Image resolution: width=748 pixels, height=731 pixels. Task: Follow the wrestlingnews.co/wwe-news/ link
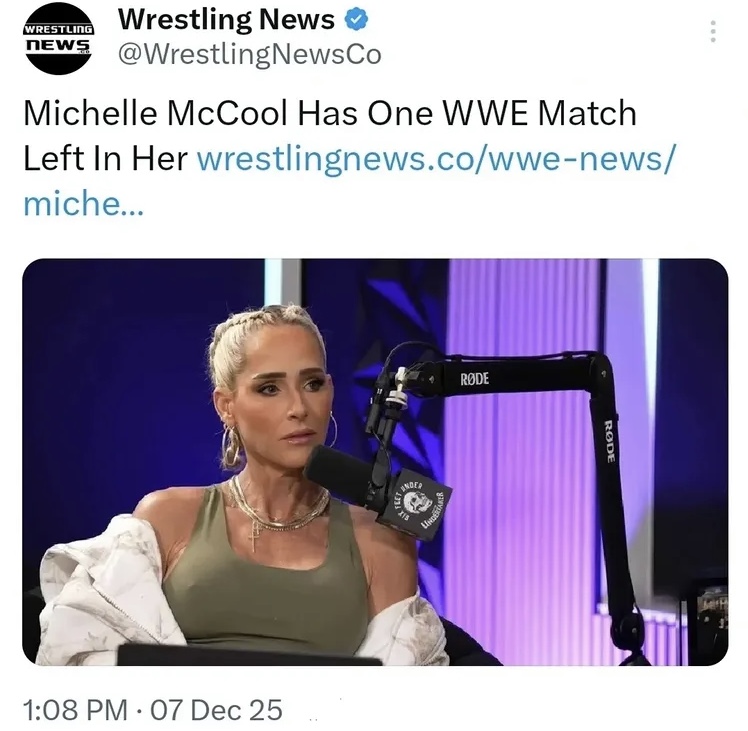436,158
